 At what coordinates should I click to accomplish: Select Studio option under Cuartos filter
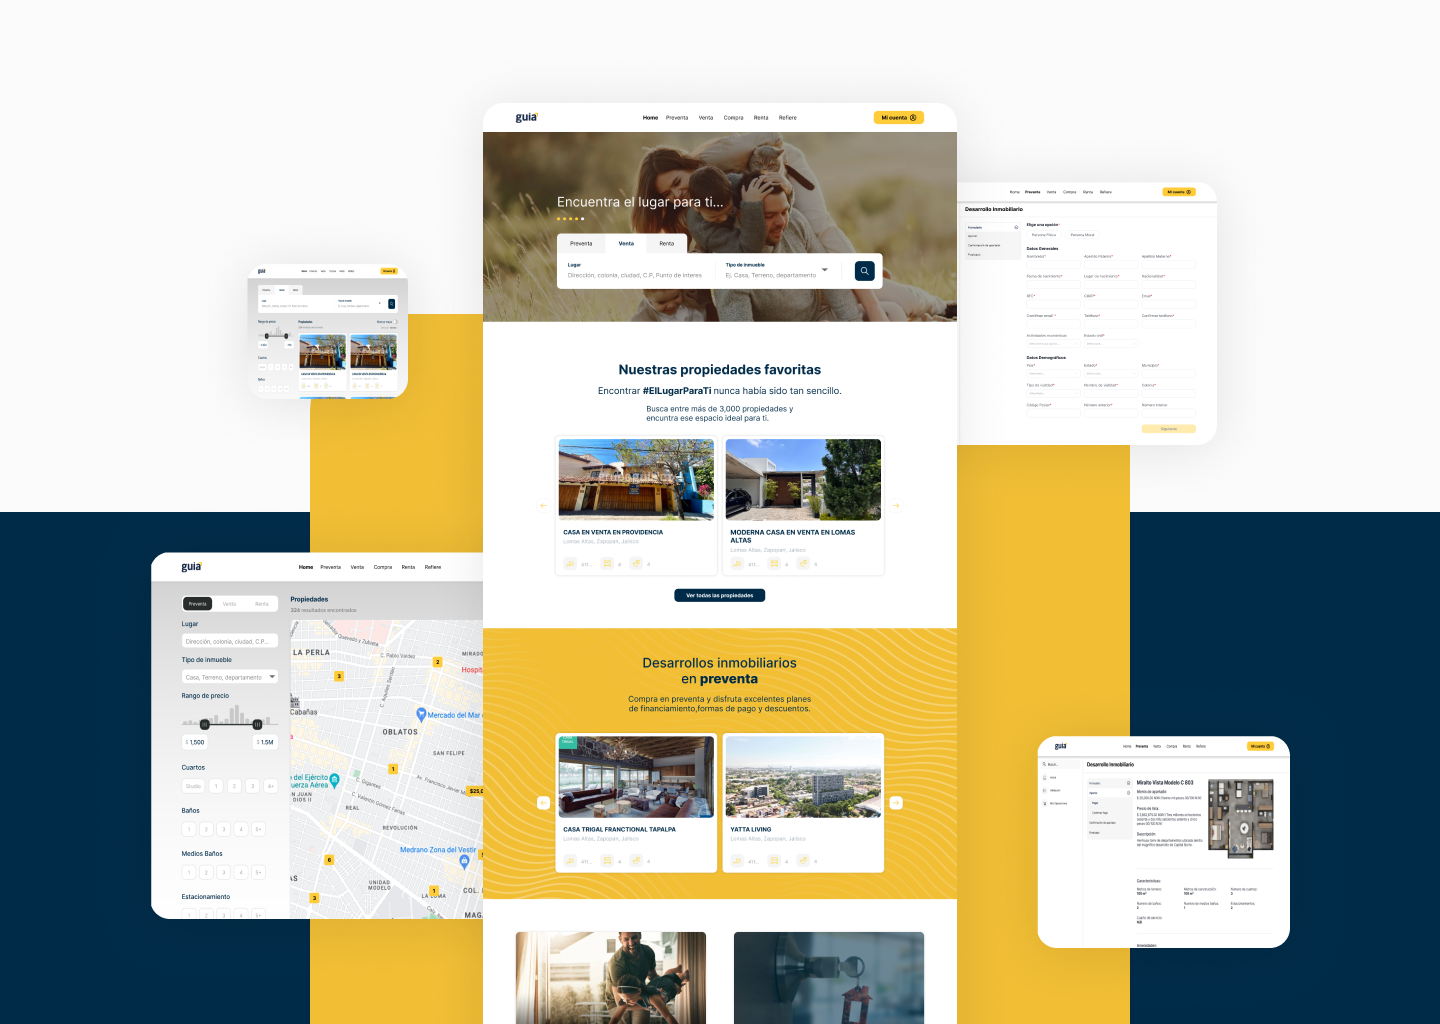[193, 786]
